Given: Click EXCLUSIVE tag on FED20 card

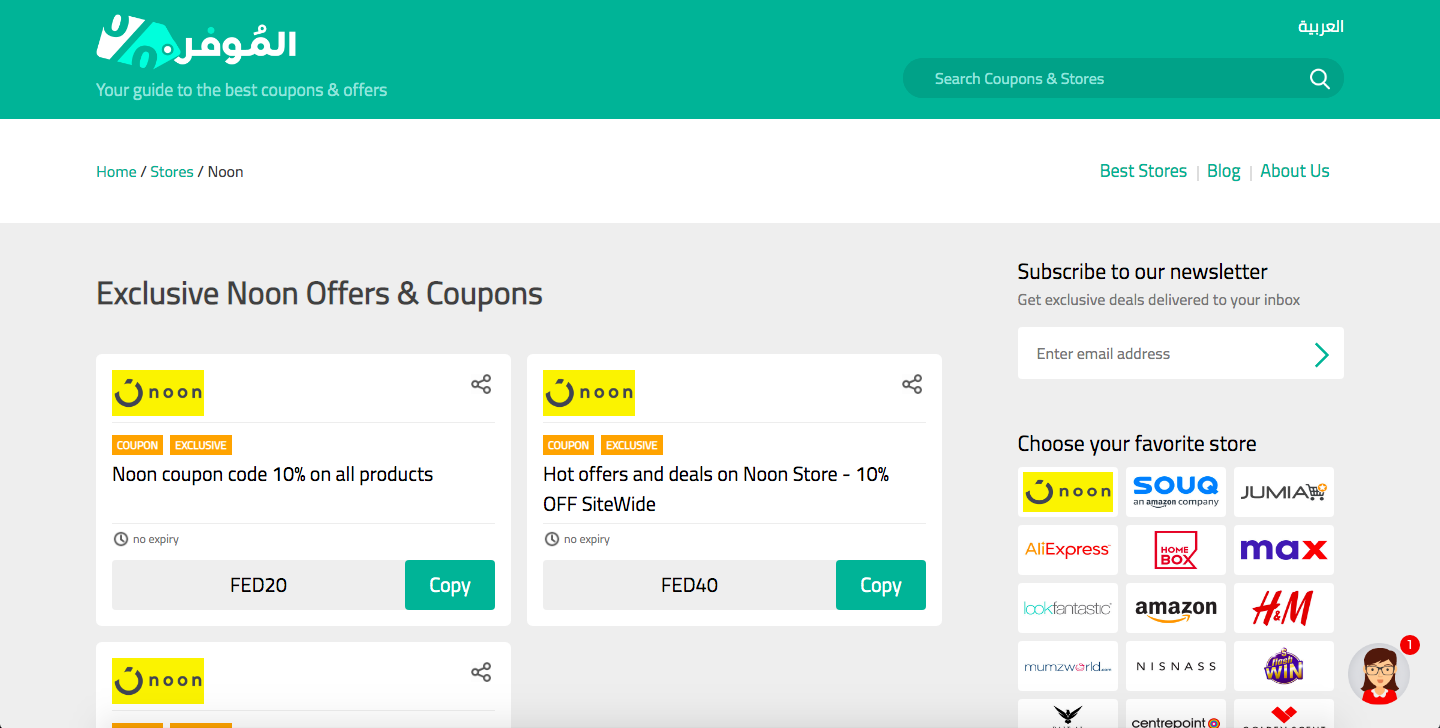Looking at the screenshot, I should [x=201, y=445].
